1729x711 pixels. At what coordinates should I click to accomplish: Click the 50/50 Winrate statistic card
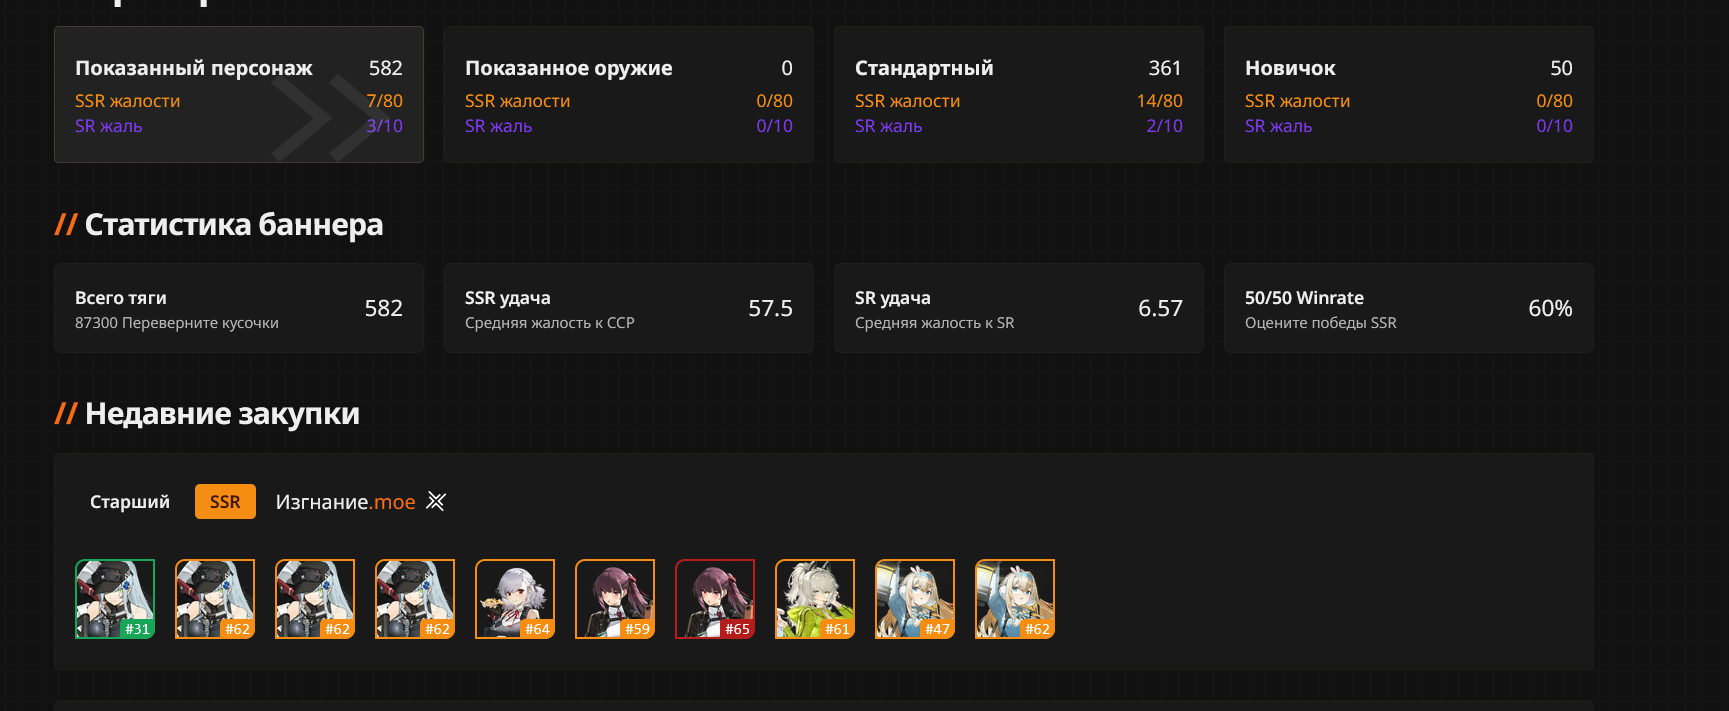pyautogui.click(x=1409, y=308)
